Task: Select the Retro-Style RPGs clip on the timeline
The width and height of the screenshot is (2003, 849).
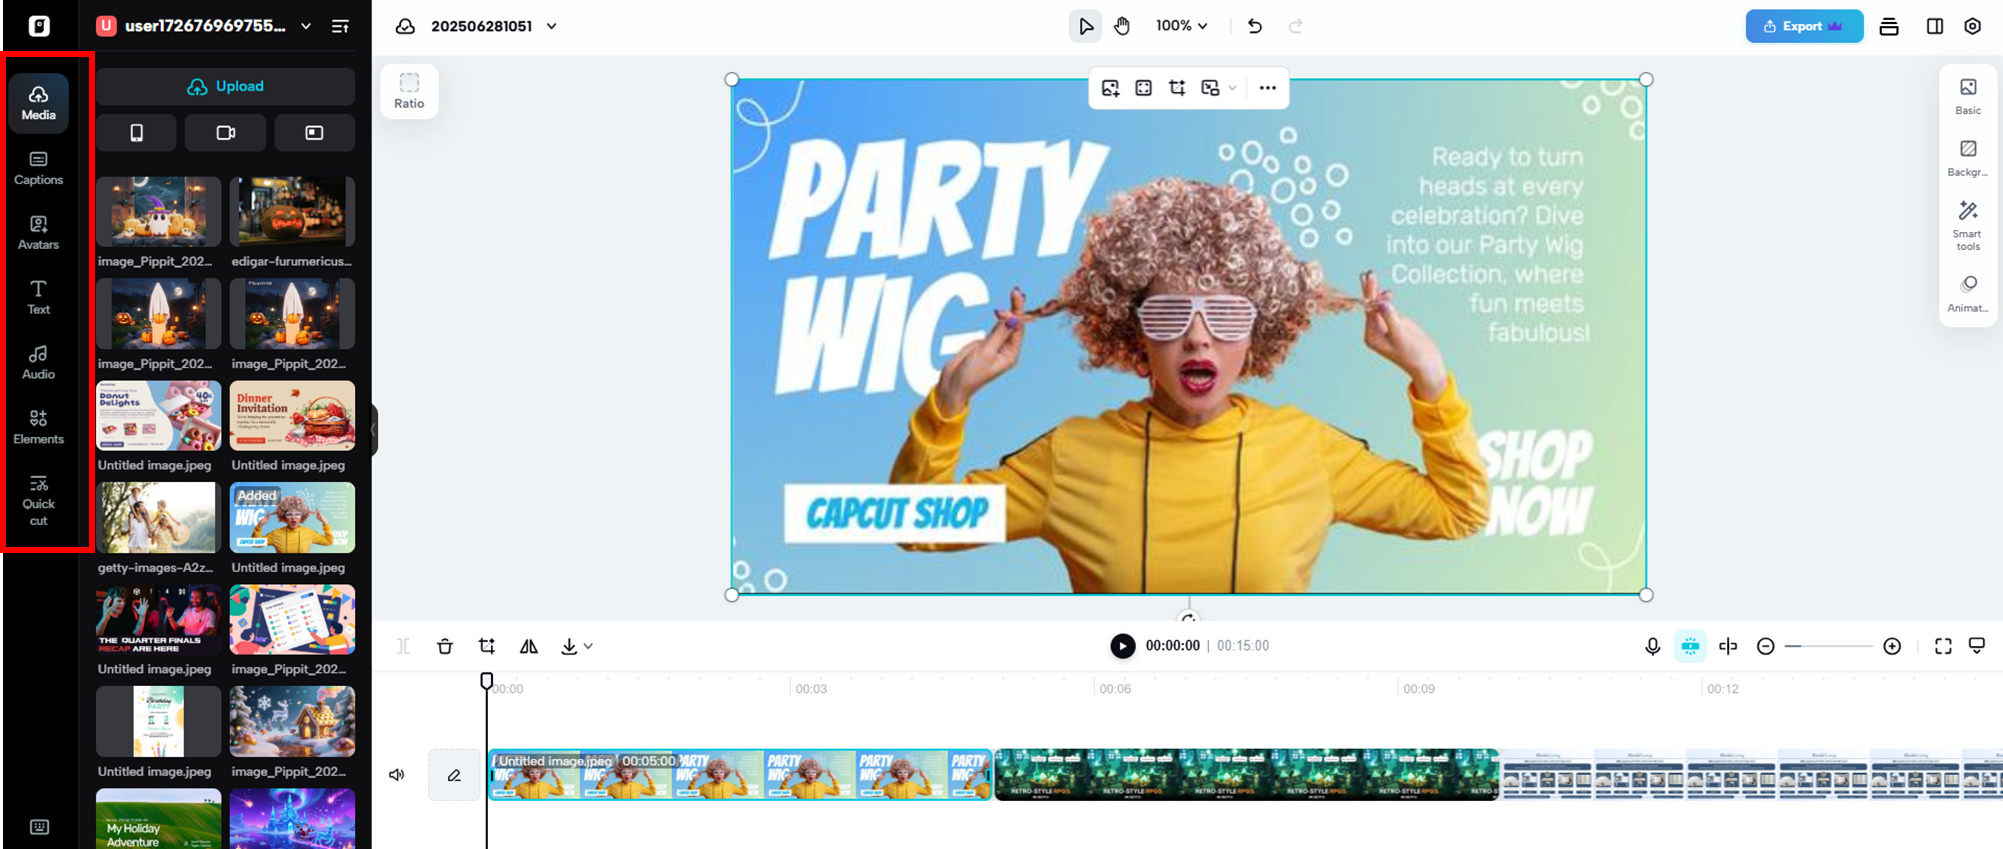Action: coord(1247,775)
